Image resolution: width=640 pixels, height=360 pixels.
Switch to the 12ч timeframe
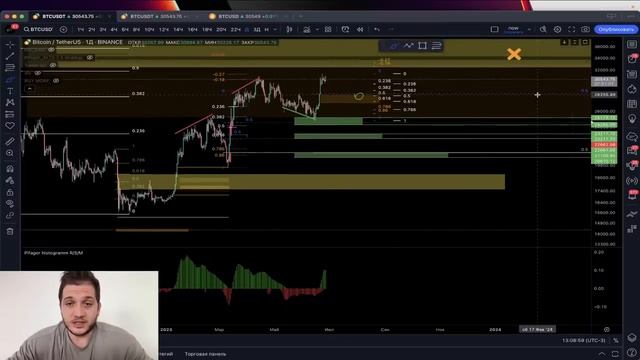pyautogui.click(x=164, y=29)
